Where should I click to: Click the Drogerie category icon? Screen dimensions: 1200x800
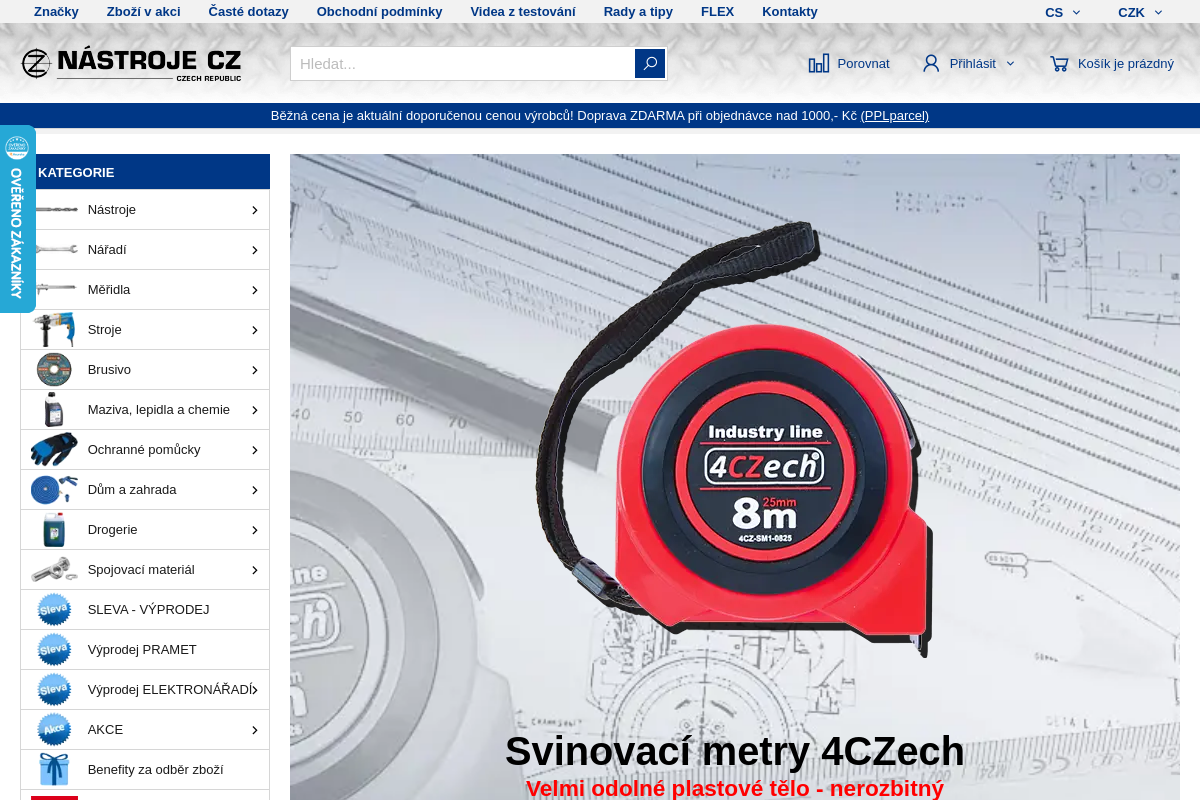(54, 529)
